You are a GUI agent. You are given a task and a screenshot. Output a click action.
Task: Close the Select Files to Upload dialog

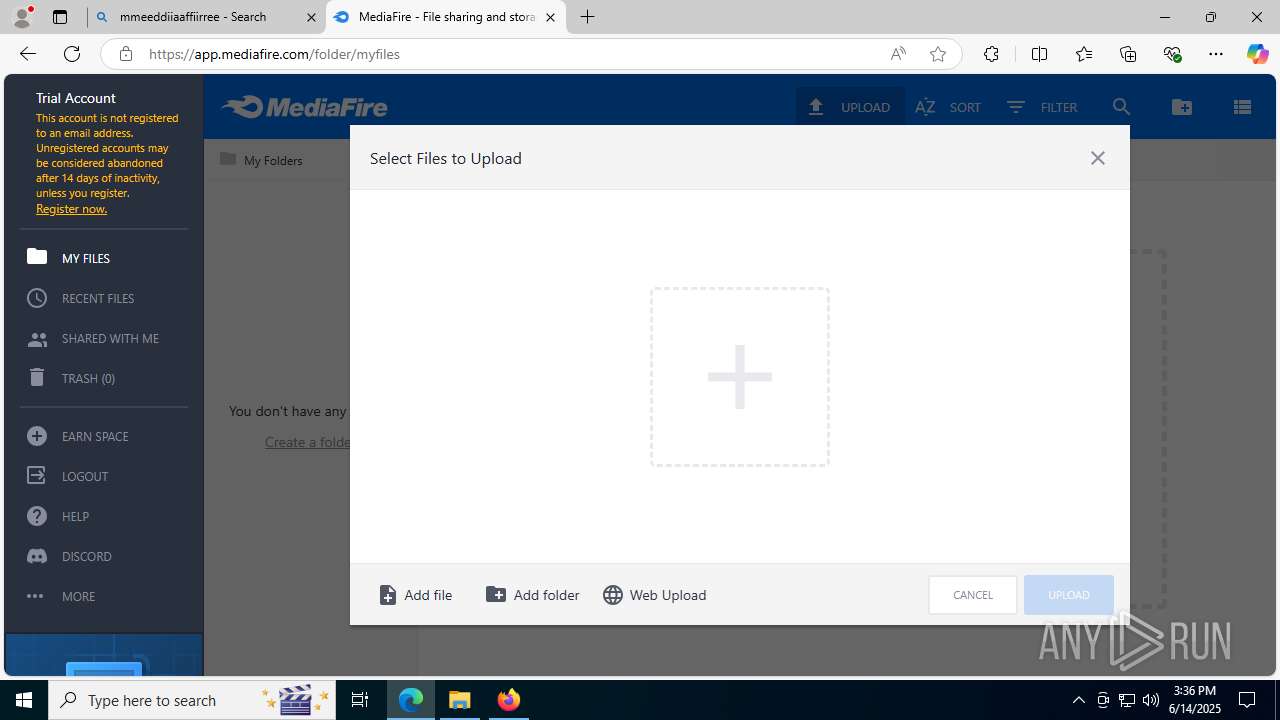tap(1097, 158)
